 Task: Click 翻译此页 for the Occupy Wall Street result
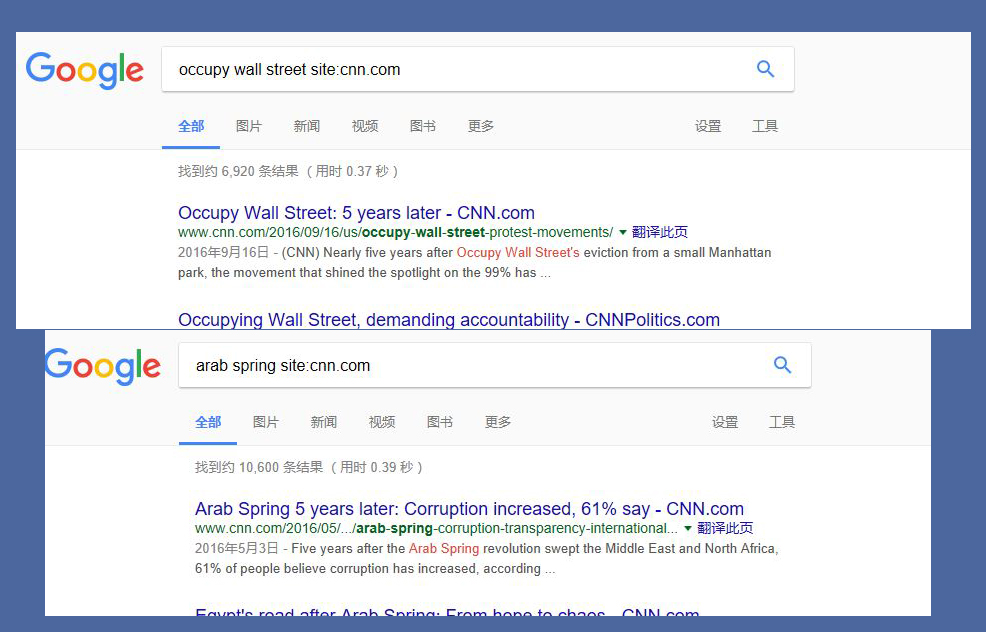(x=660, y=232)
